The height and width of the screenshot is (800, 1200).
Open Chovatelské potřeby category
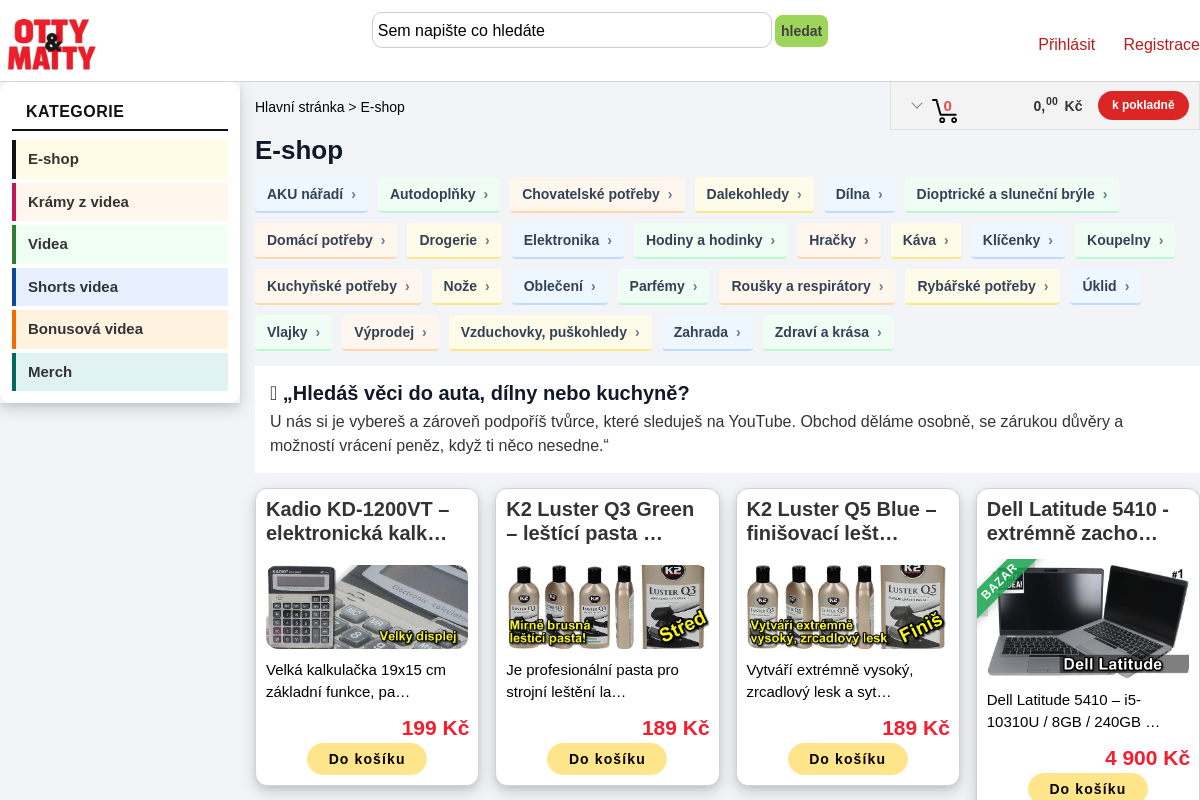597,194
